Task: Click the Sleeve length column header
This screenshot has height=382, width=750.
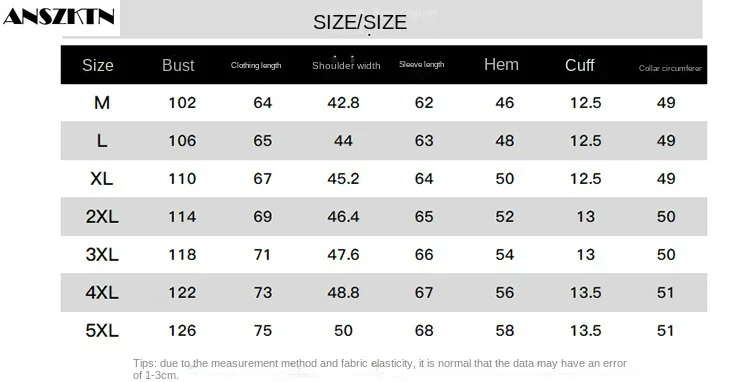Action: (x=421, y=65)
